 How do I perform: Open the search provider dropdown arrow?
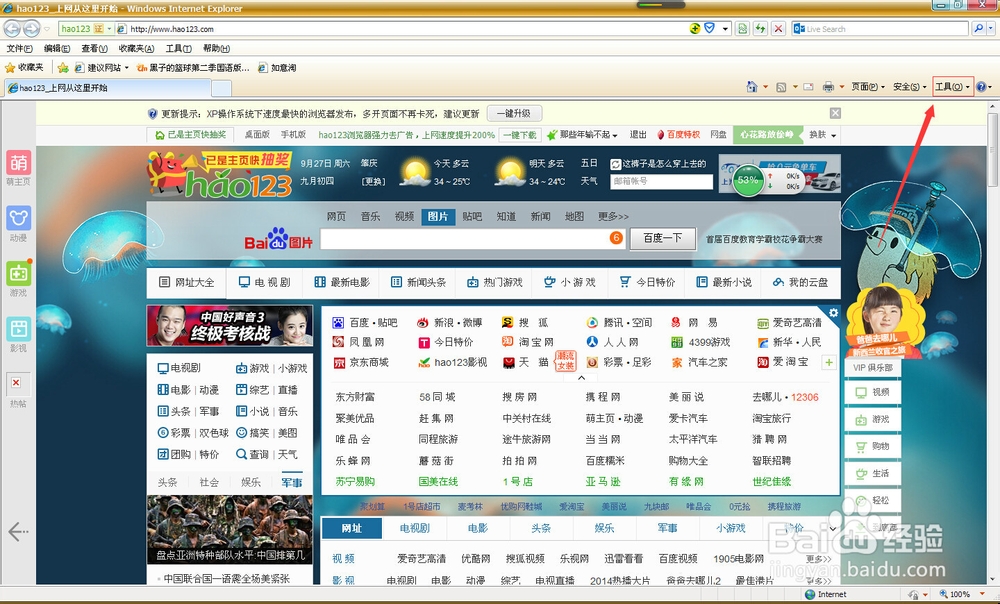(x=991, y=29)
